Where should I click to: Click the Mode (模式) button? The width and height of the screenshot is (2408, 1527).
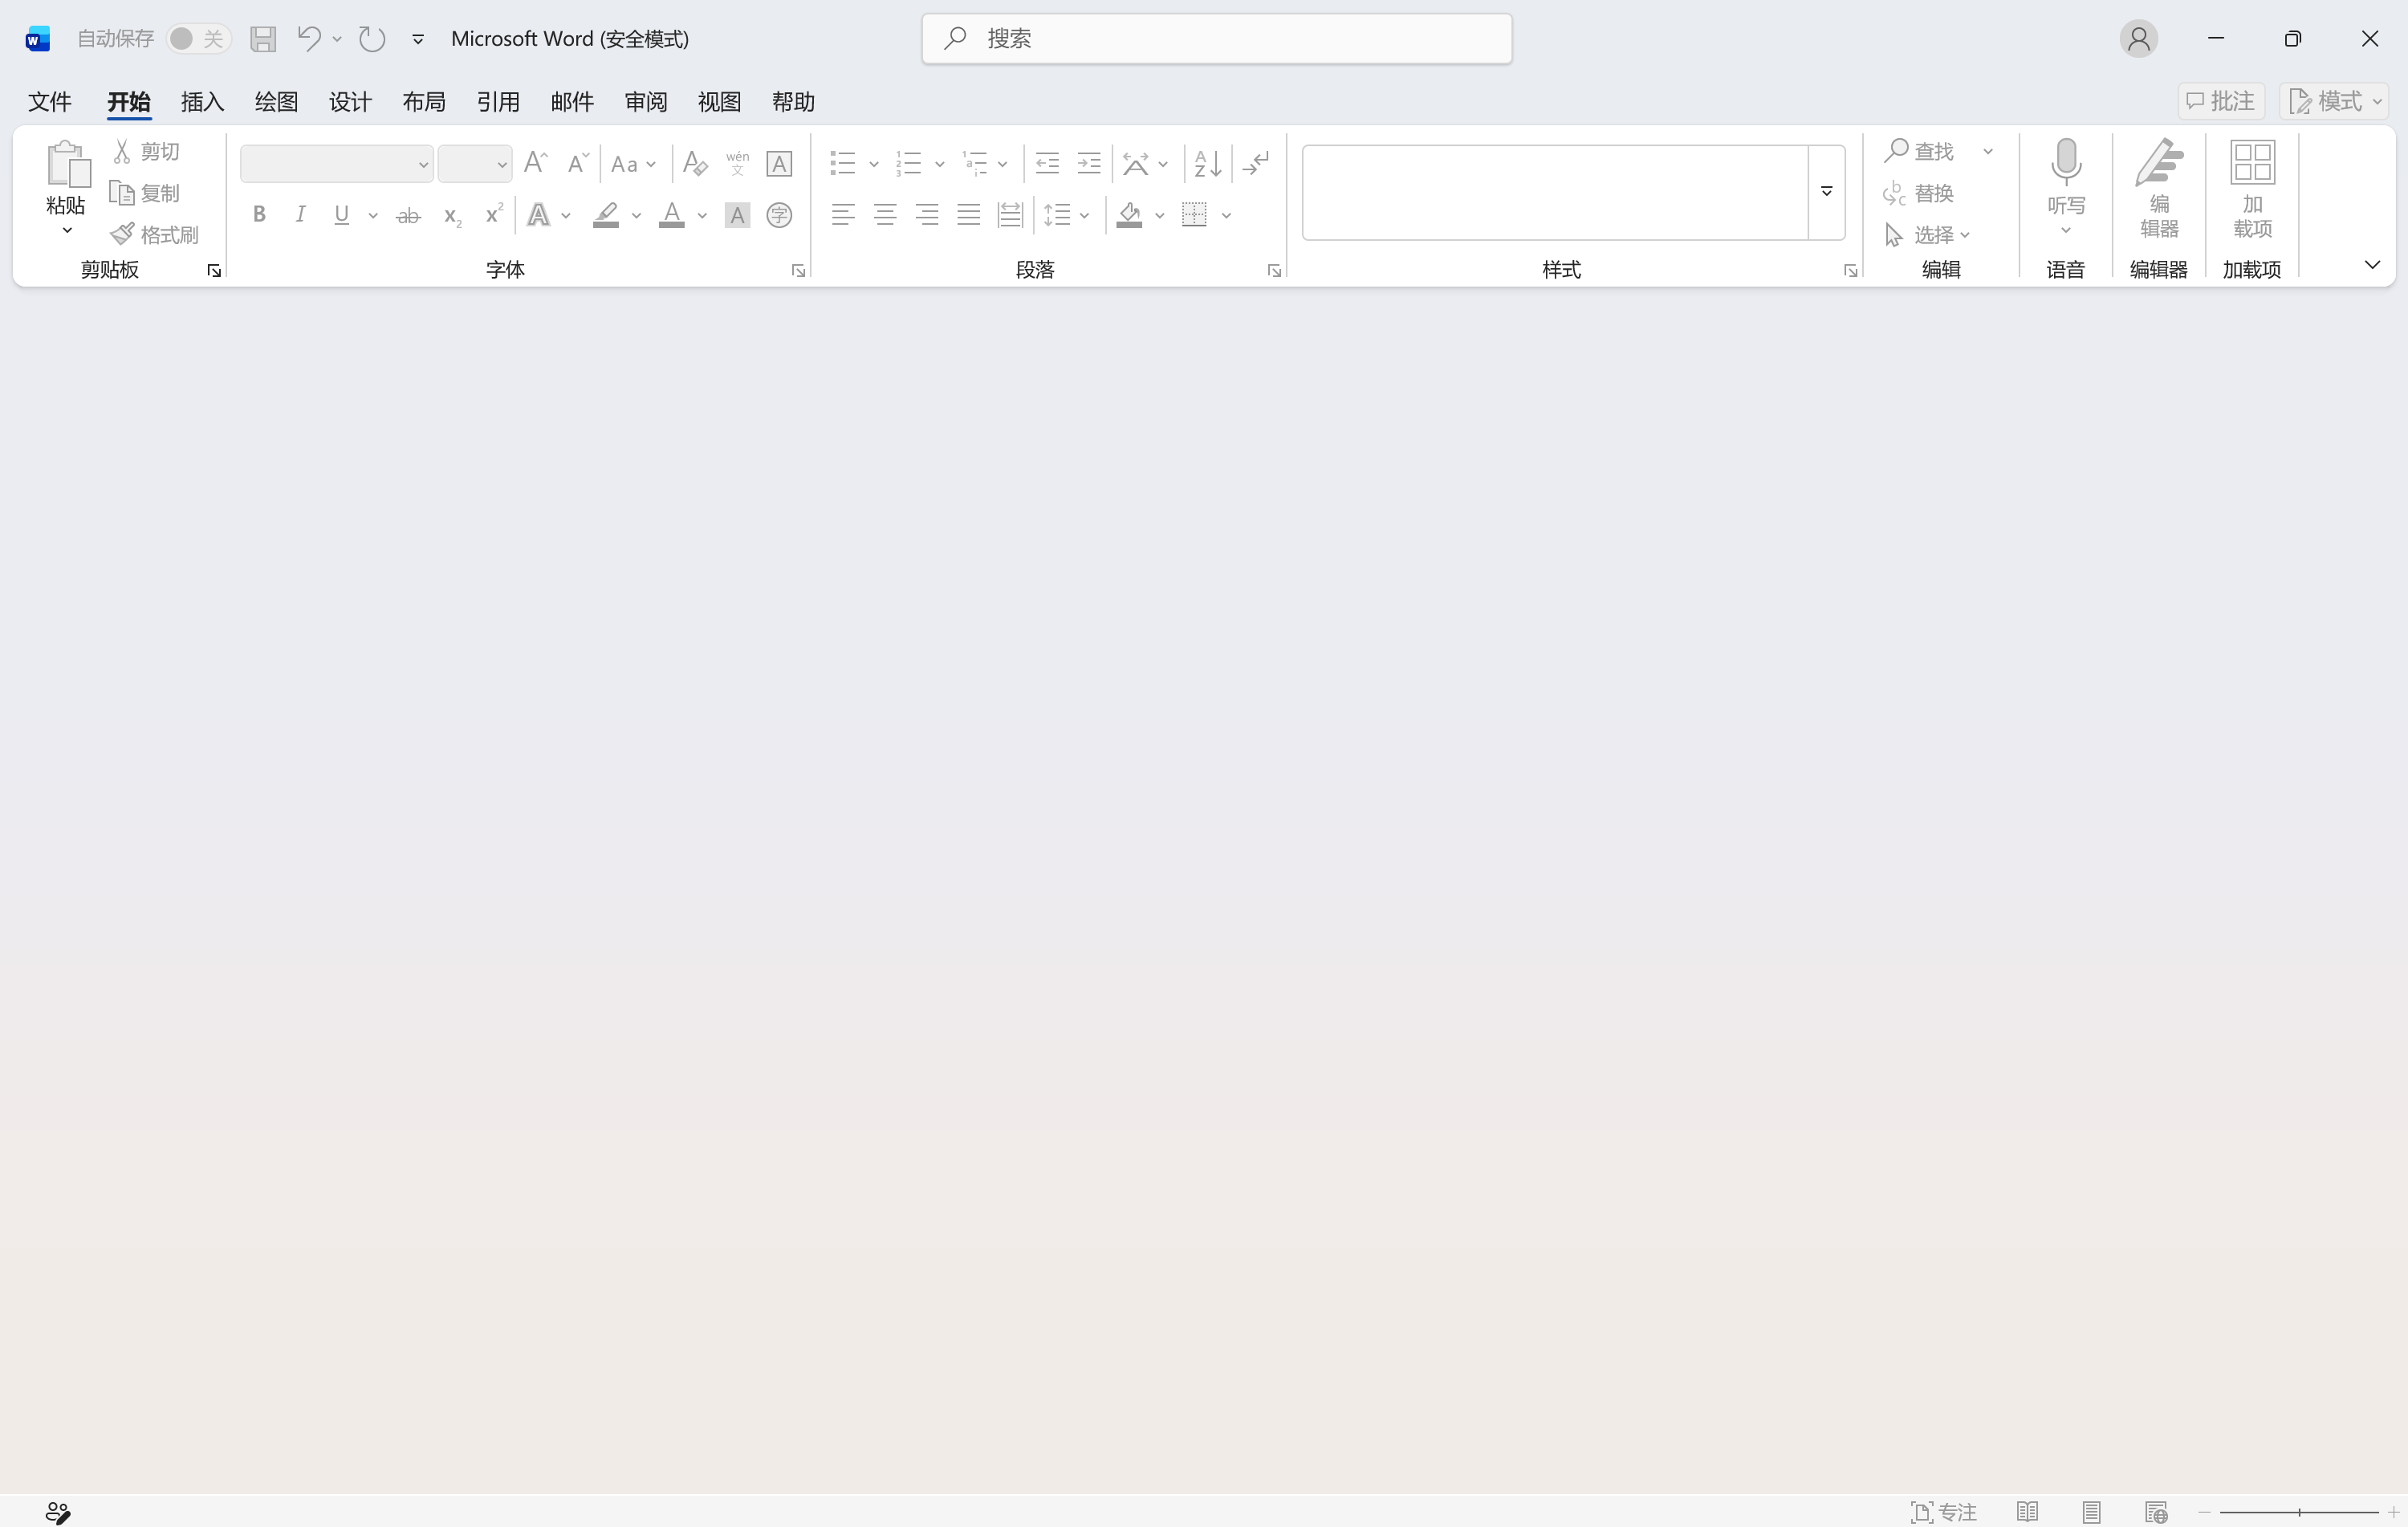pos(2334,101)
